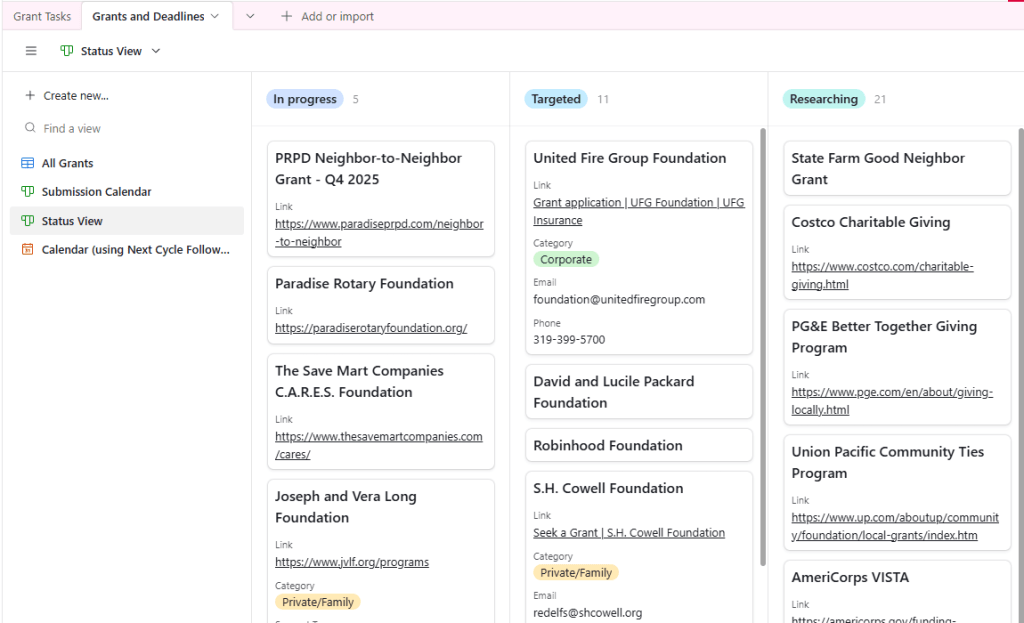Switch to the Grant Tasks tab
The image size is (1024, 623).
pyautogui.click(x=42, y=16)
